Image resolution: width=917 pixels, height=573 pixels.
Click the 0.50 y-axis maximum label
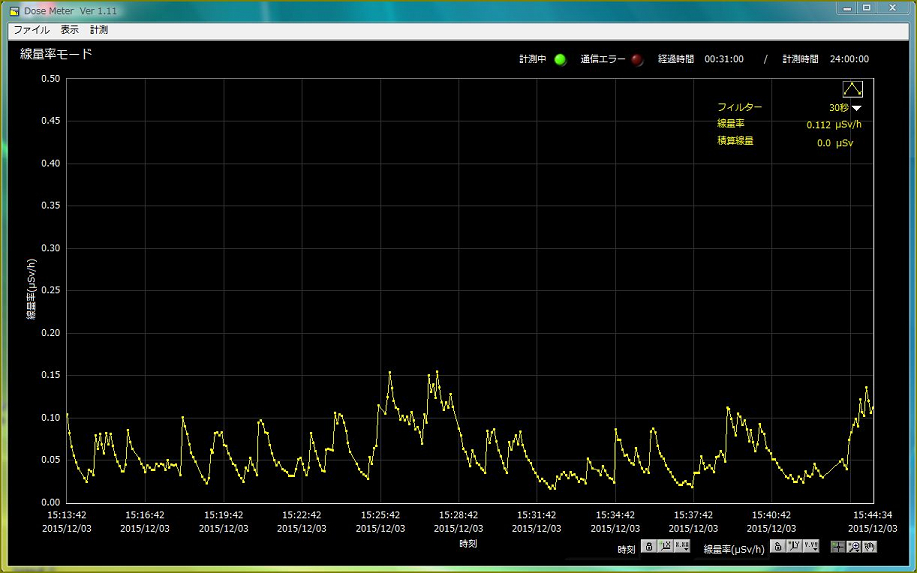(x=50, y=79)
